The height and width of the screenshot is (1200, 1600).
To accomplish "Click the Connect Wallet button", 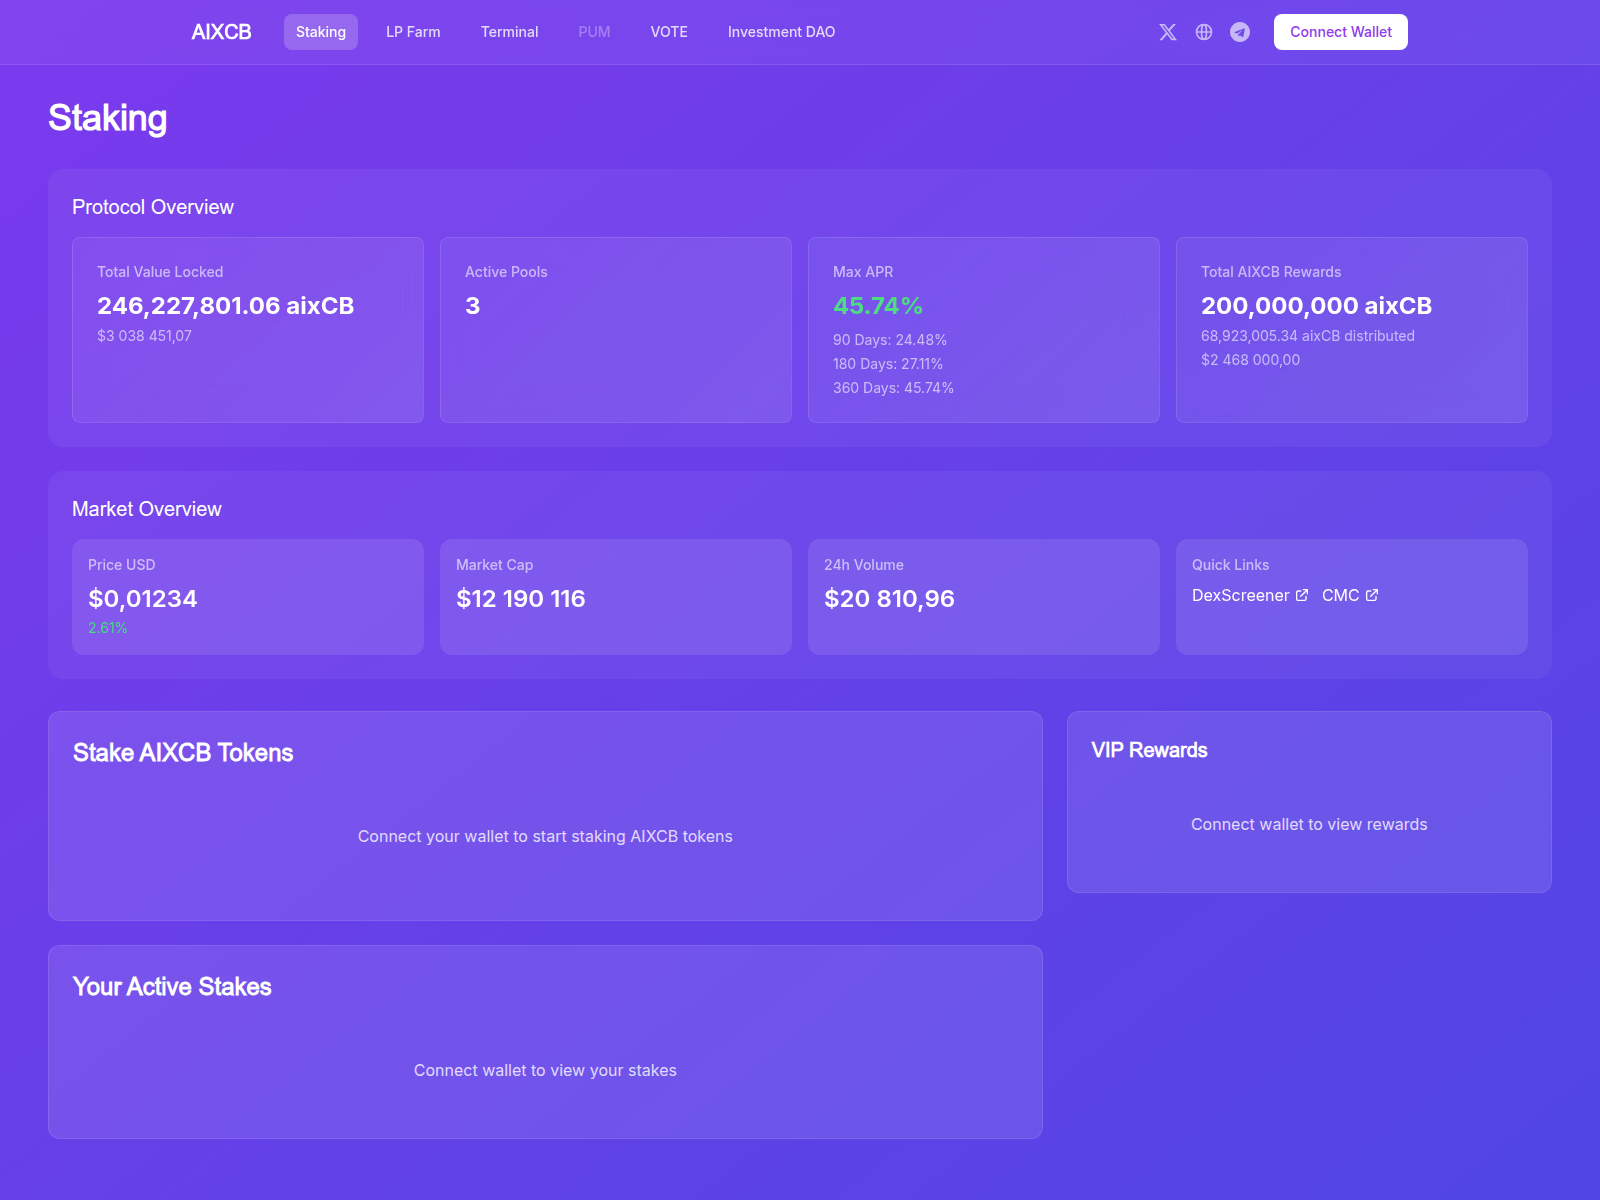I will (1340, 32).
